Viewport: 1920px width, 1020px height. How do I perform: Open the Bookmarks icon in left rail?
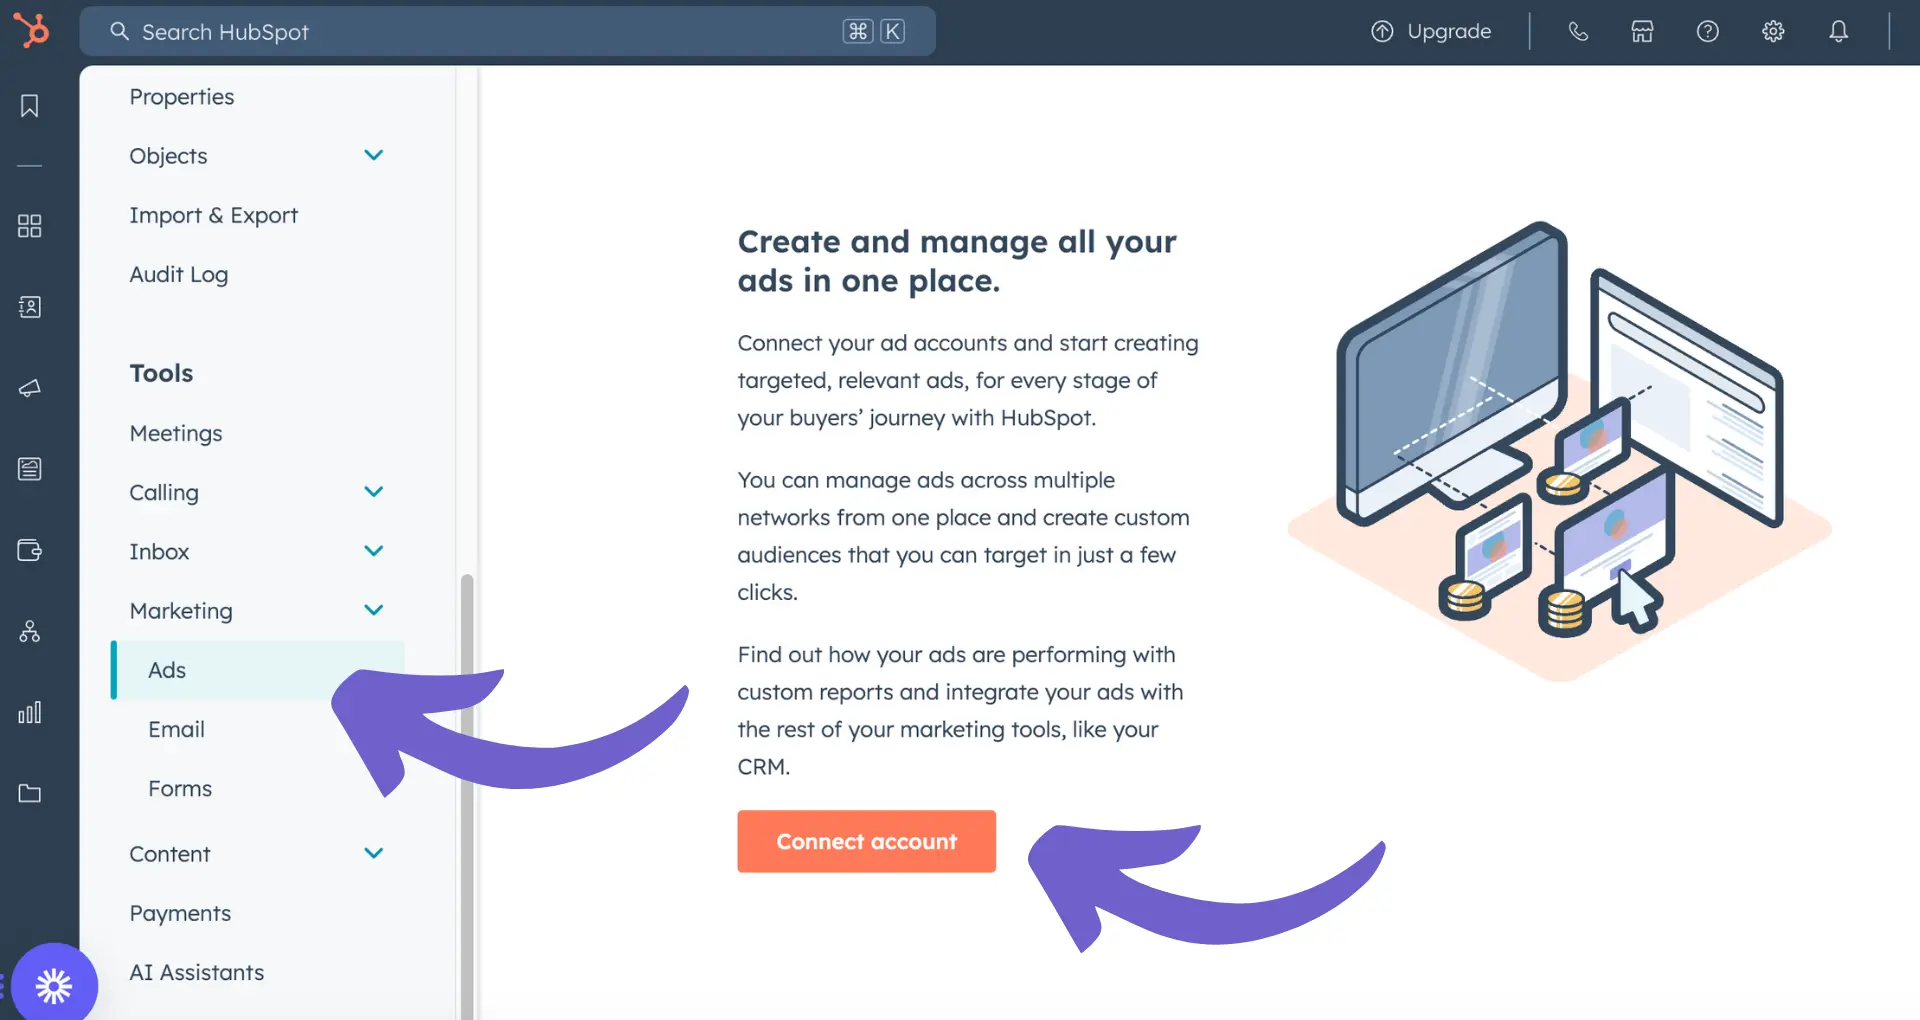click(30, 106)
